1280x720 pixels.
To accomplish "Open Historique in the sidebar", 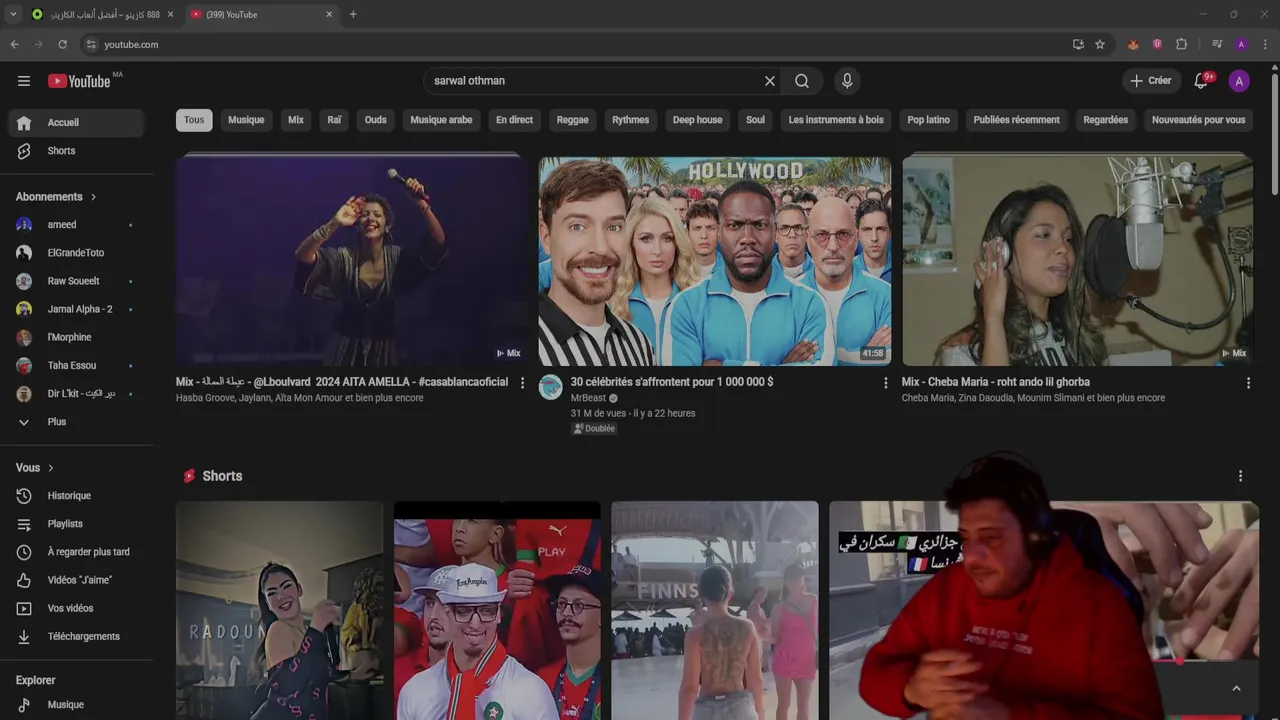I will click(x=77, y=496).
